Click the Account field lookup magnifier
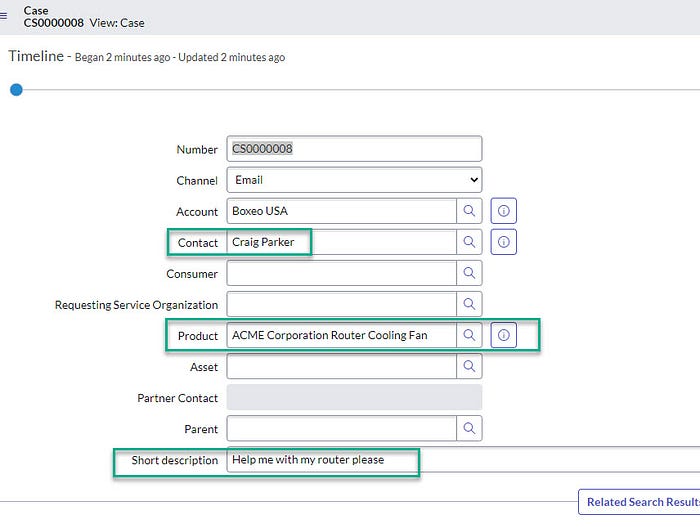 click(x=469, y=211)
